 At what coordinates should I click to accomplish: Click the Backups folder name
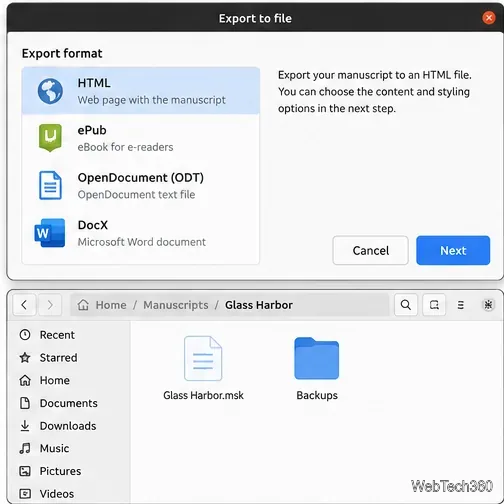coord(317,395)
